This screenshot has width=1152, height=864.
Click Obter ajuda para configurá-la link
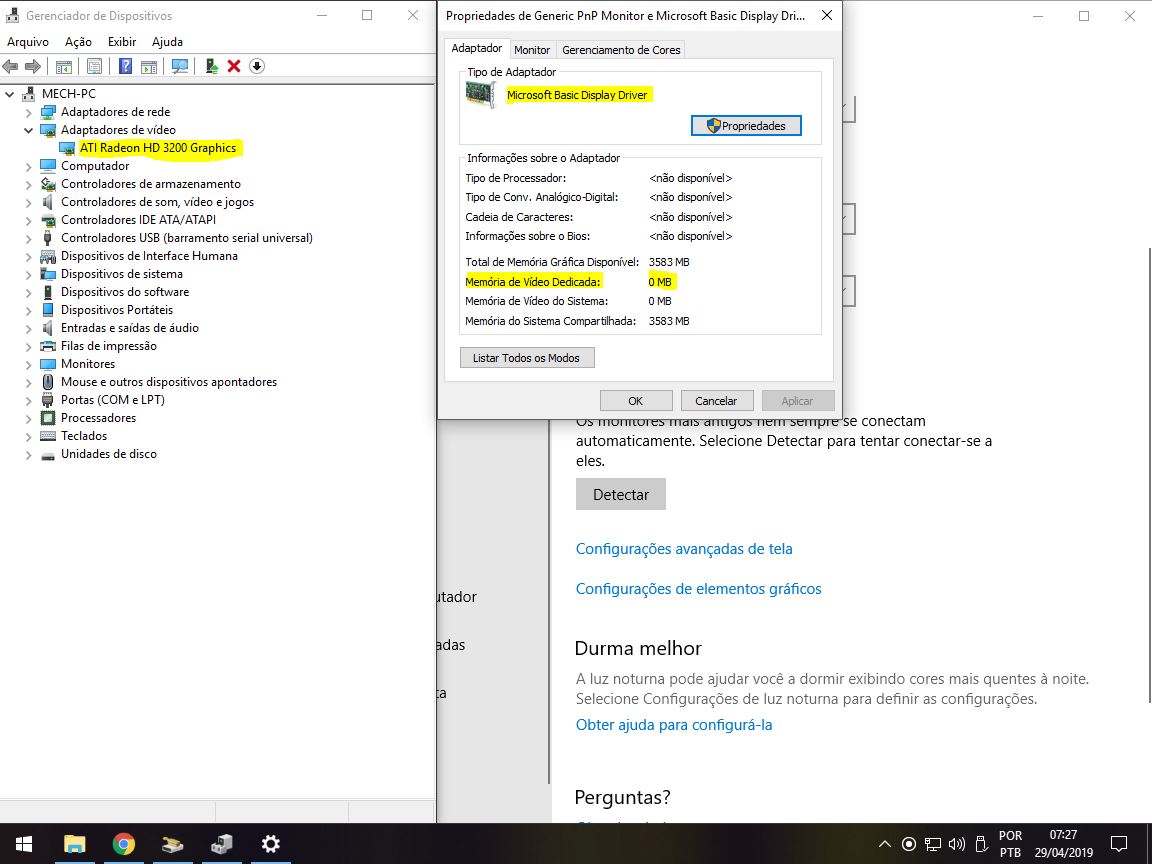click(x=674, y=724)
